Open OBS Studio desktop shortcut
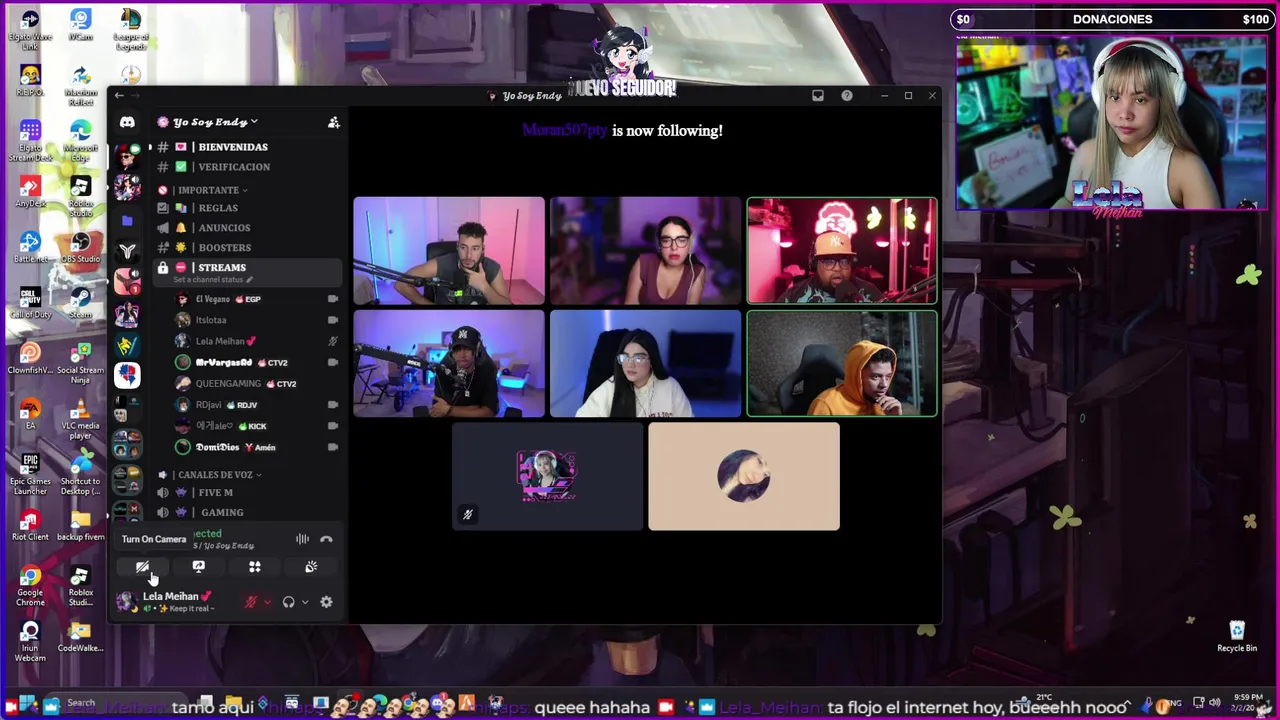This screenshot has height=720, width=1280. click(x=80, y=248)
